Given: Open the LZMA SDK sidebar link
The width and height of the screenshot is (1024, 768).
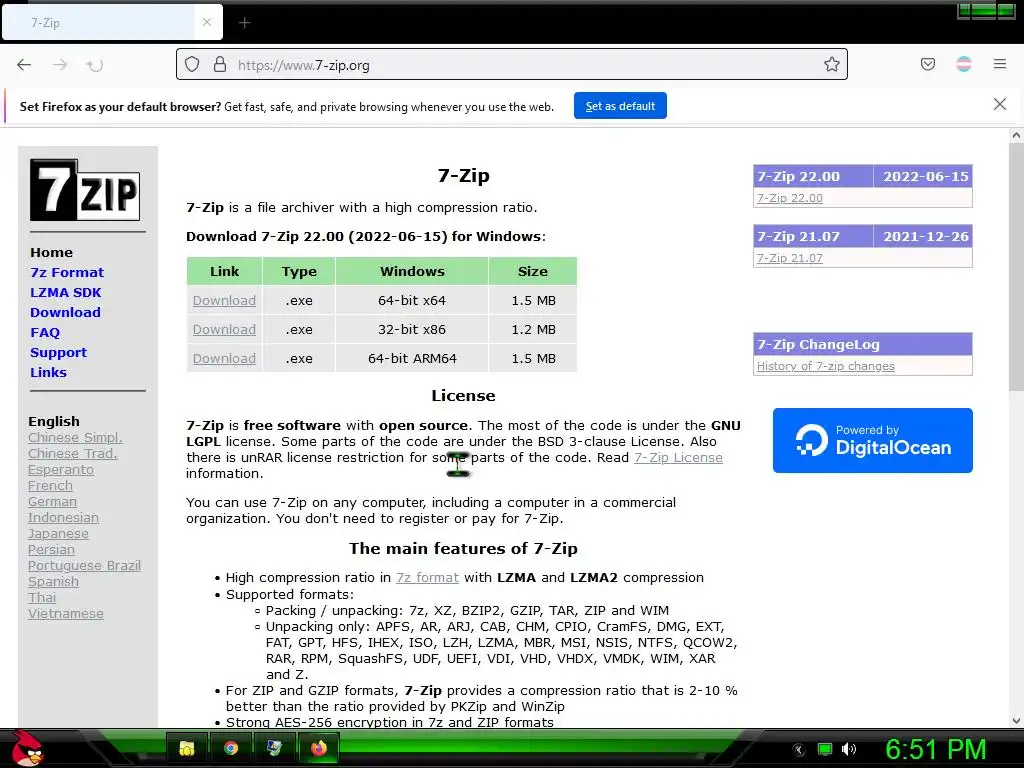Looking at the screenshot, I should pos(65,293).
